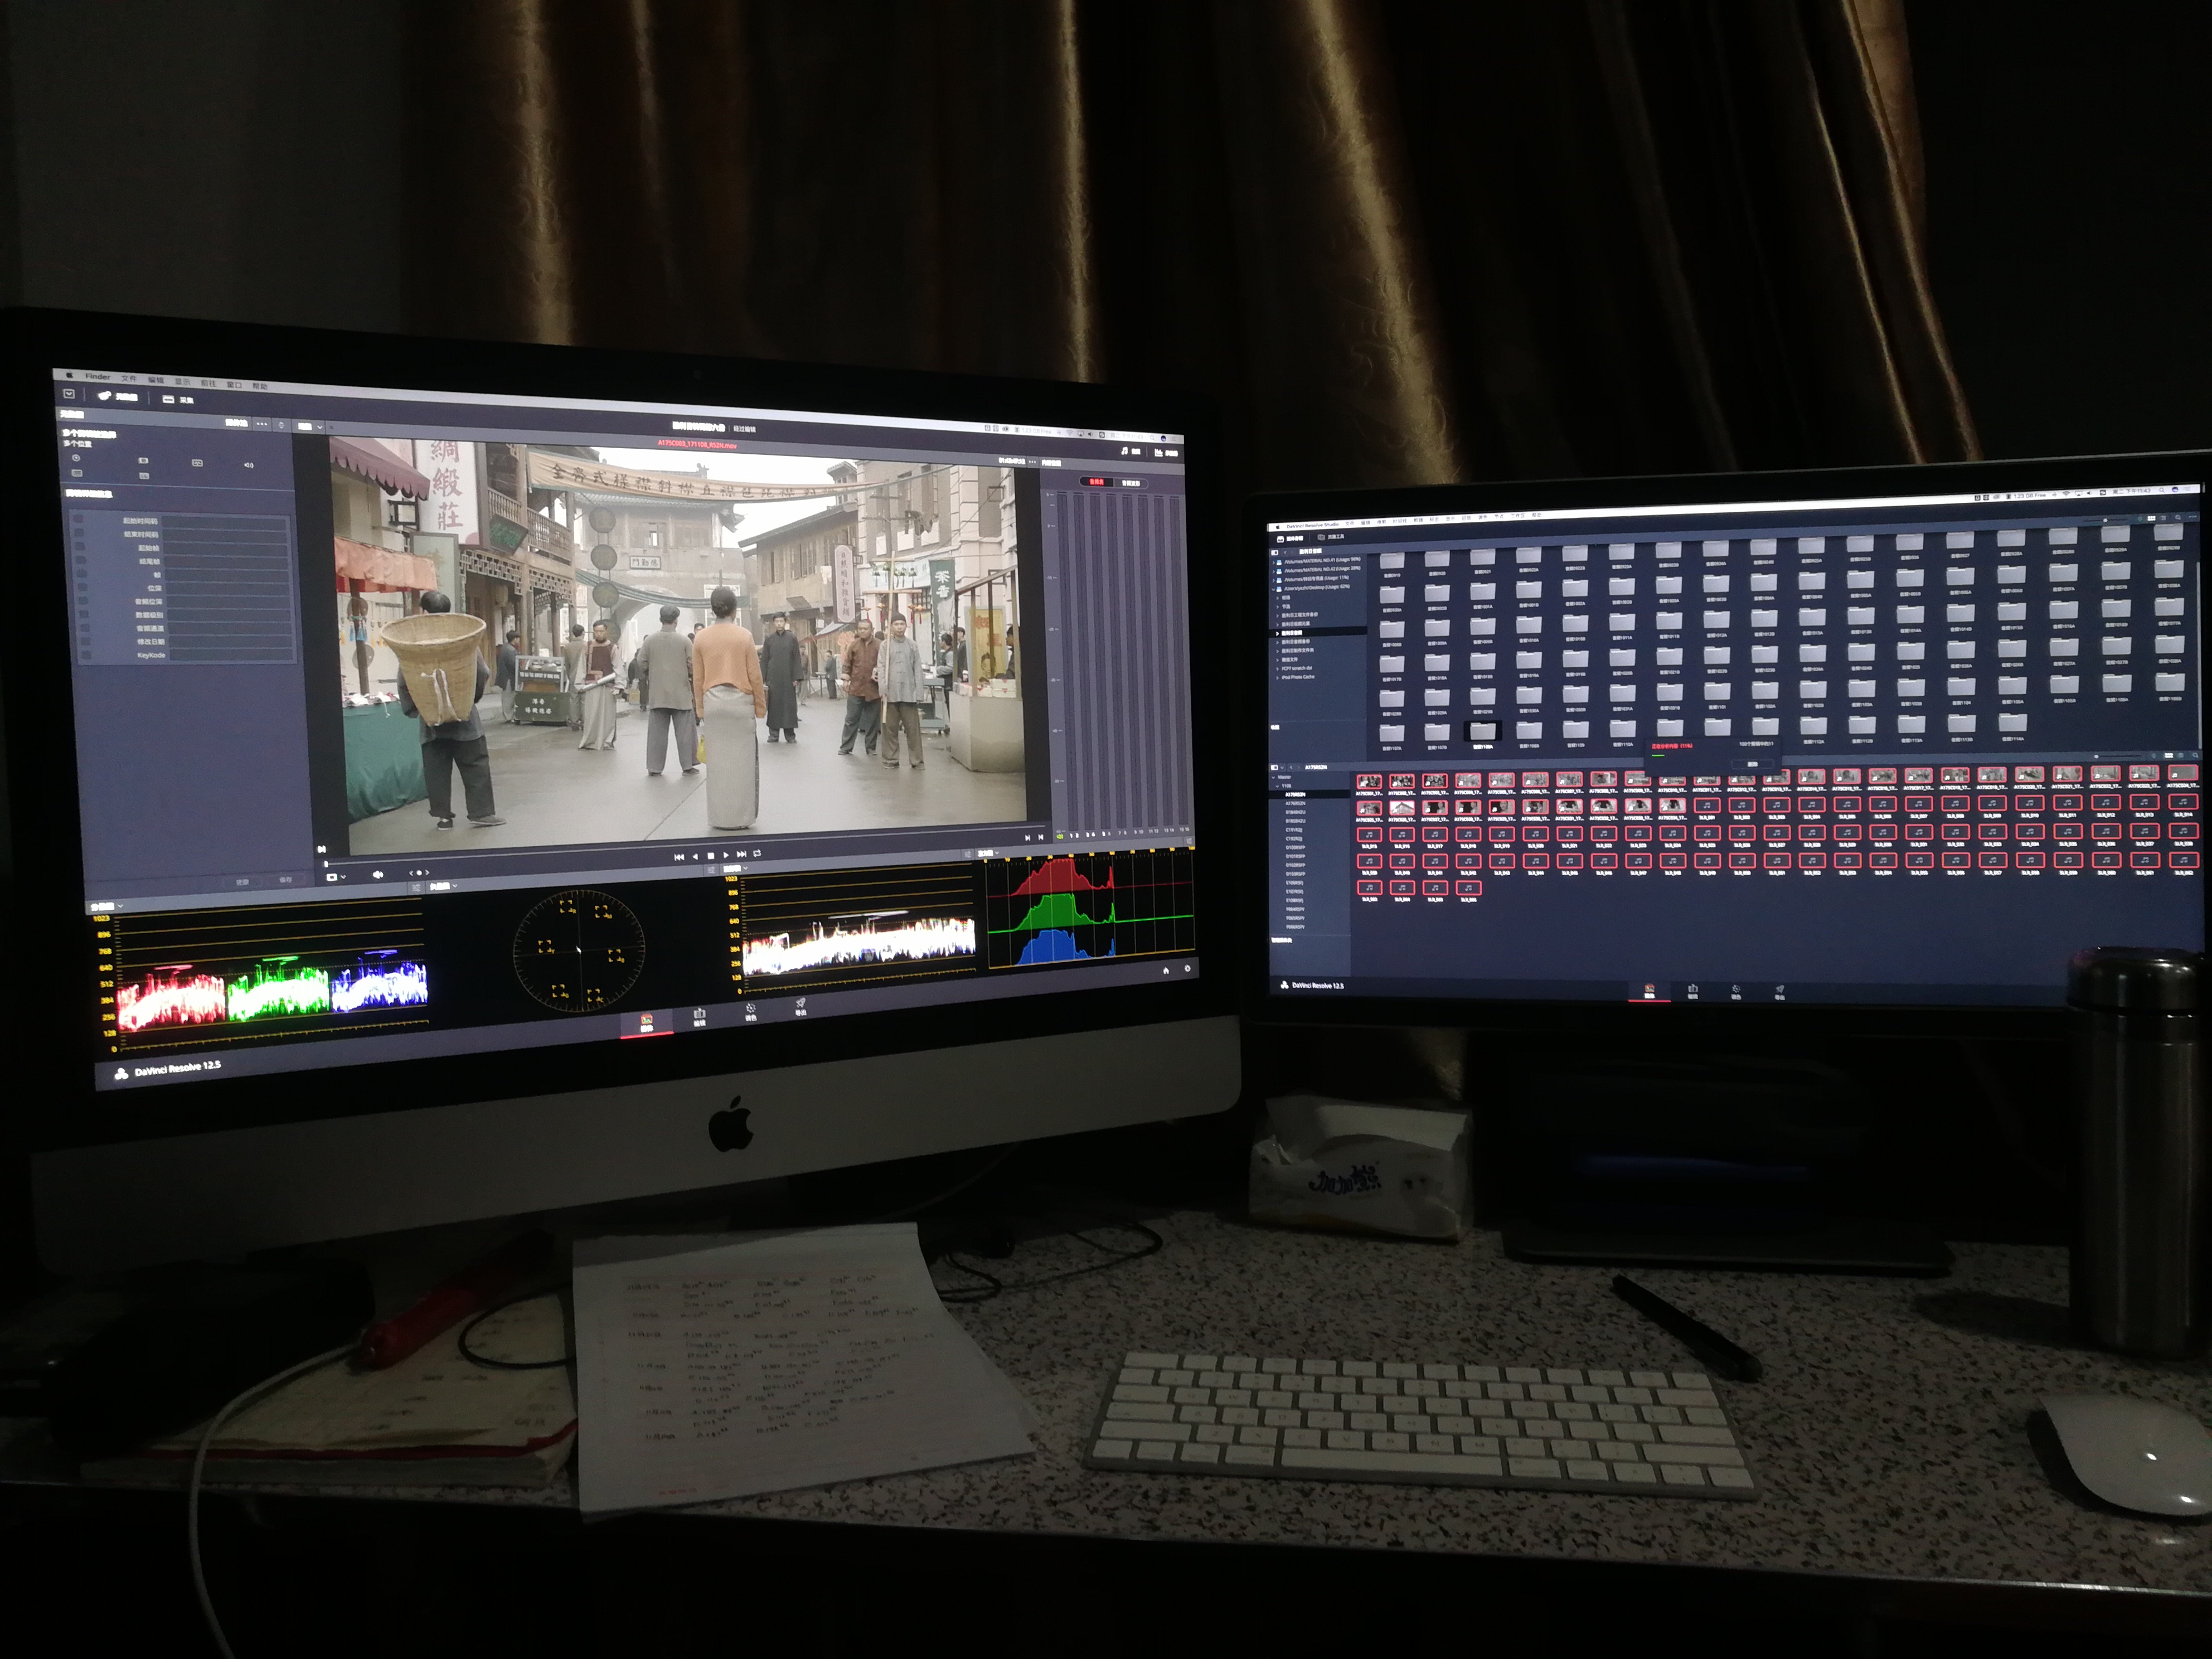2212x1659 pixels.
Task: Click the stop button in viewer transport
Action: [x=710, y=855]
